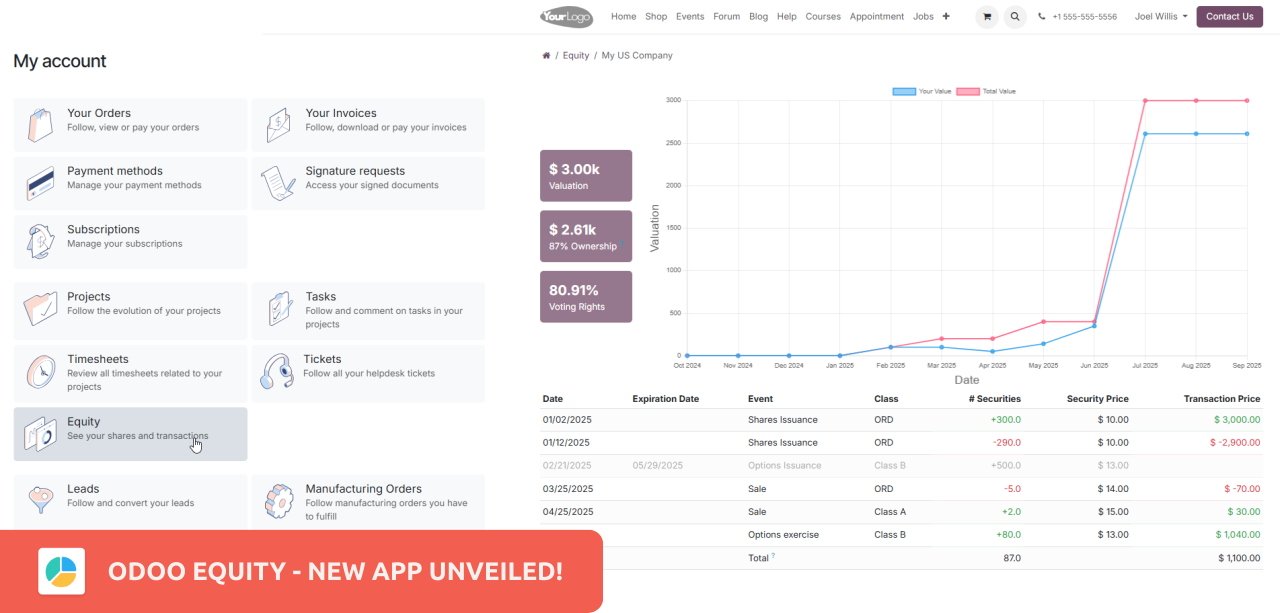Click the Class column header
Viewport: 1280px width, 613px height.
pos(886,399)
